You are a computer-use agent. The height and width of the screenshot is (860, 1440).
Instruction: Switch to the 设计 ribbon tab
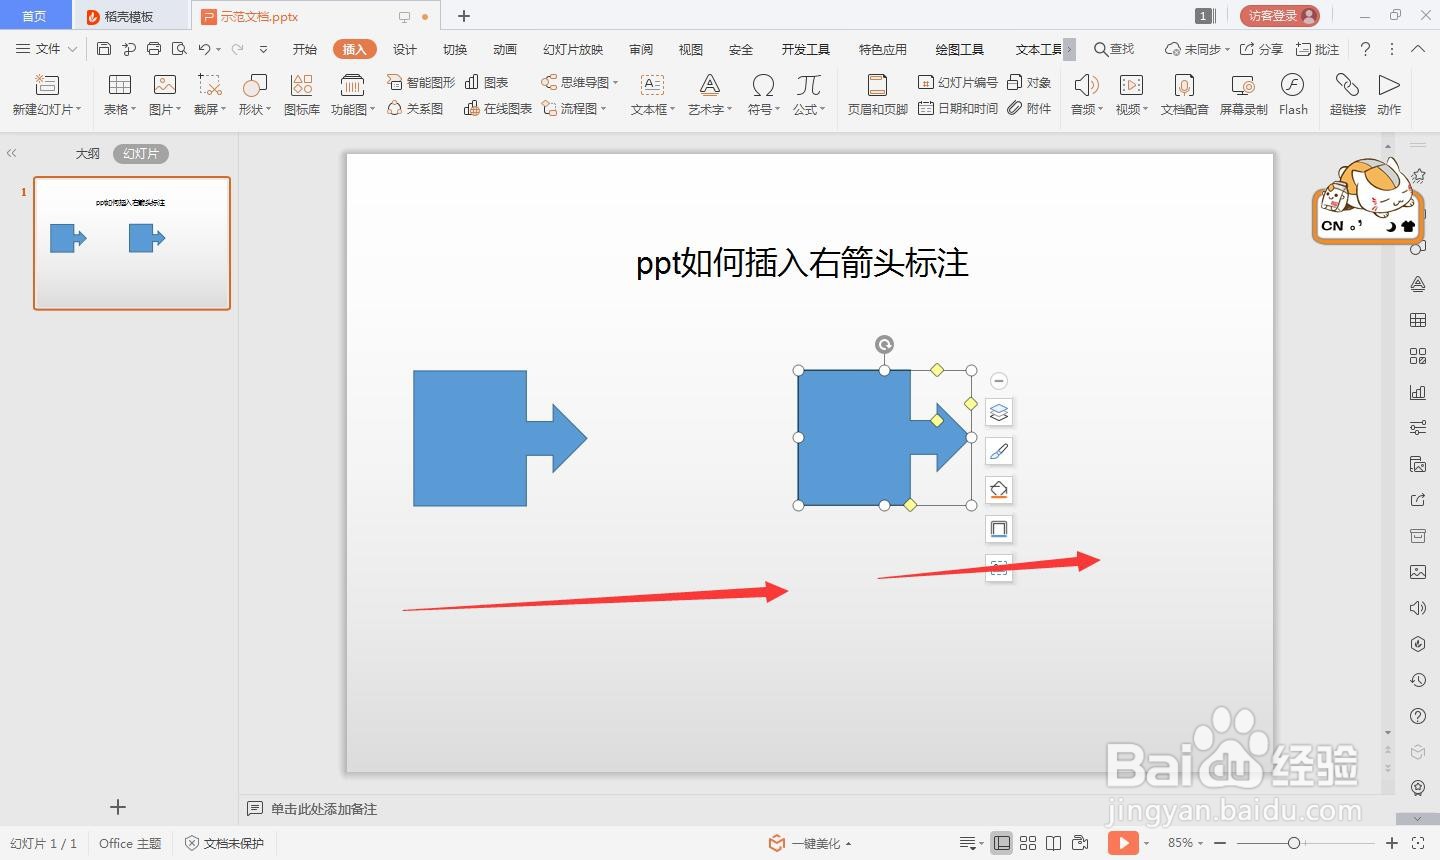(404, 48)
